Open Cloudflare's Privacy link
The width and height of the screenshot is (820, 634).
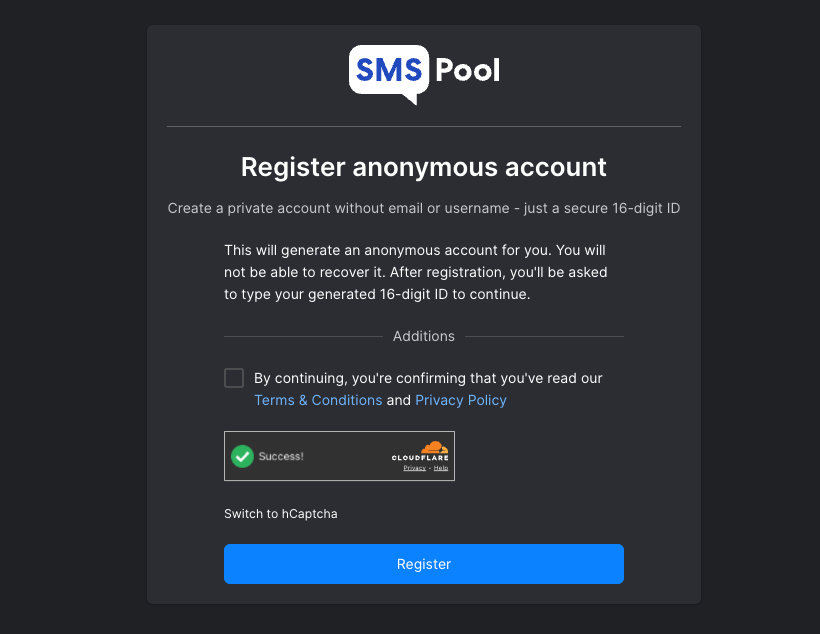413,468
